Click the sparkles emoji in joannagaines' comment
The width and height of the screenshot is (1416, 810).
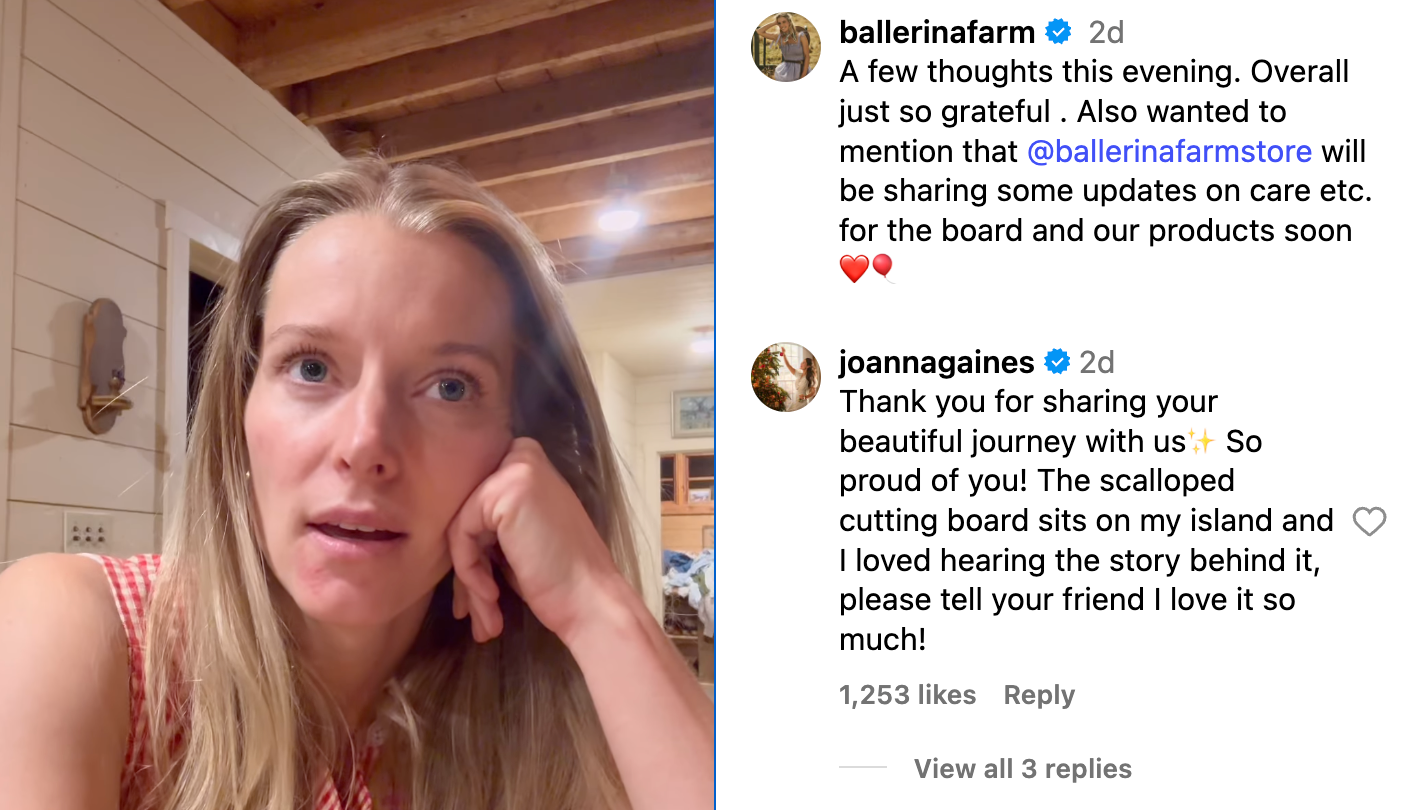1200,441
